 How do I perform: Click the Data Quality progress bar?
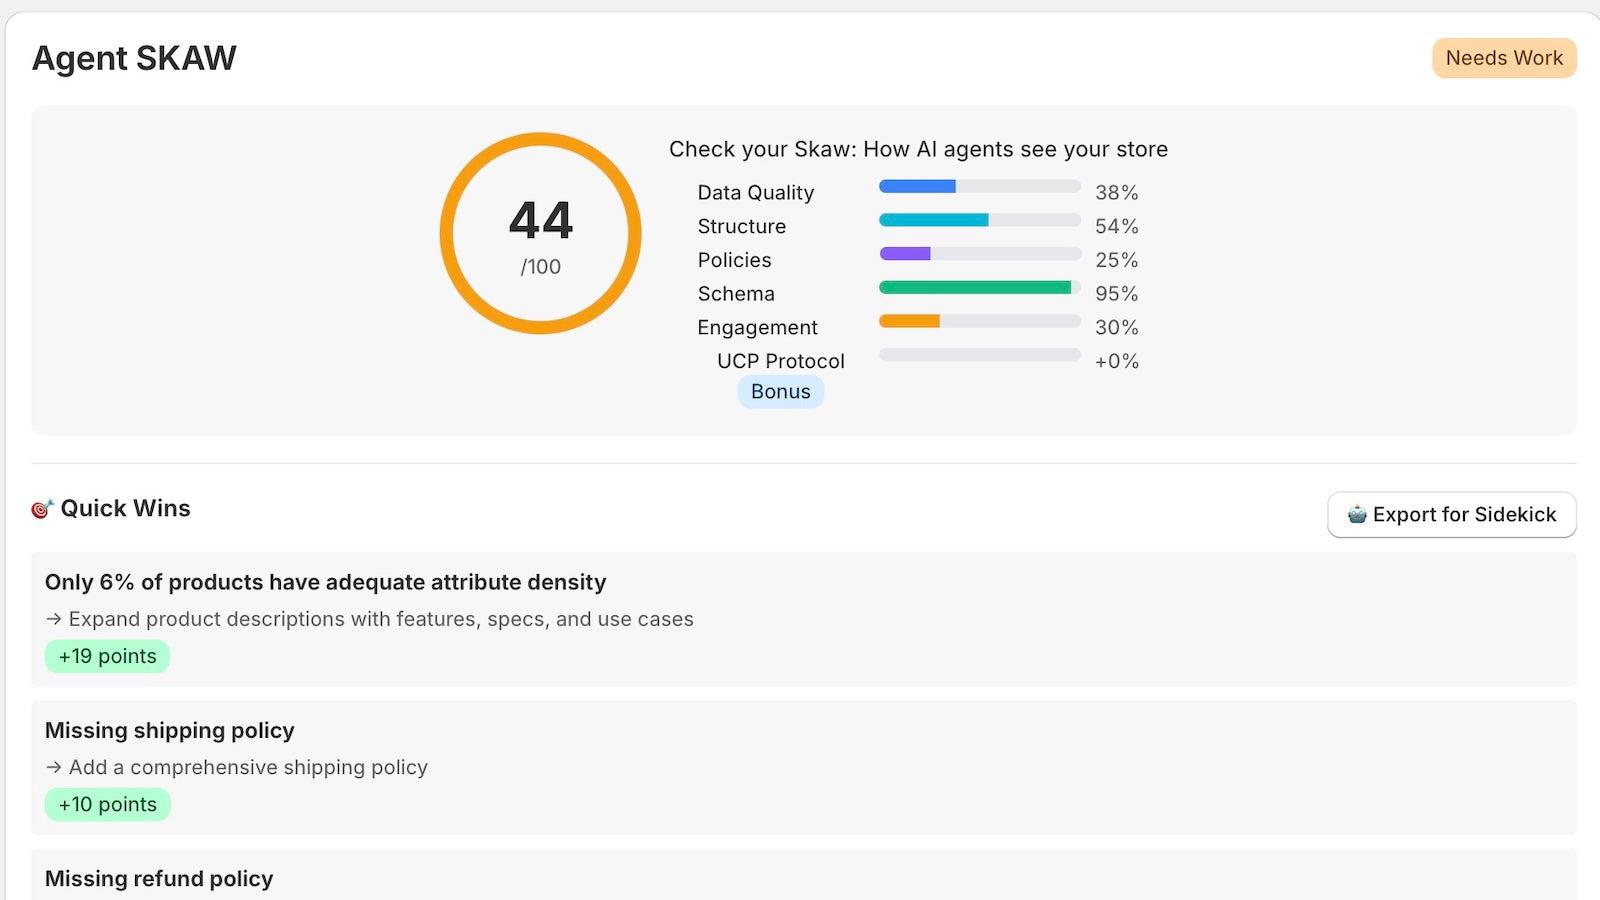tap(978, 185)
